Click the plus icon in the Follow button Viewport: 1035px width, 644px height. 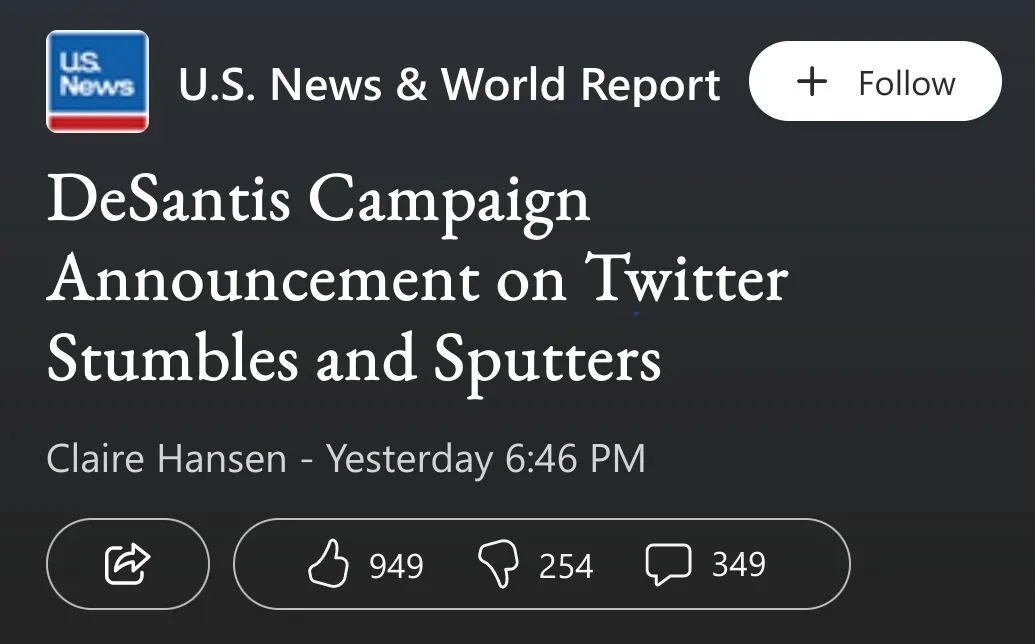(x=812, y=82)
